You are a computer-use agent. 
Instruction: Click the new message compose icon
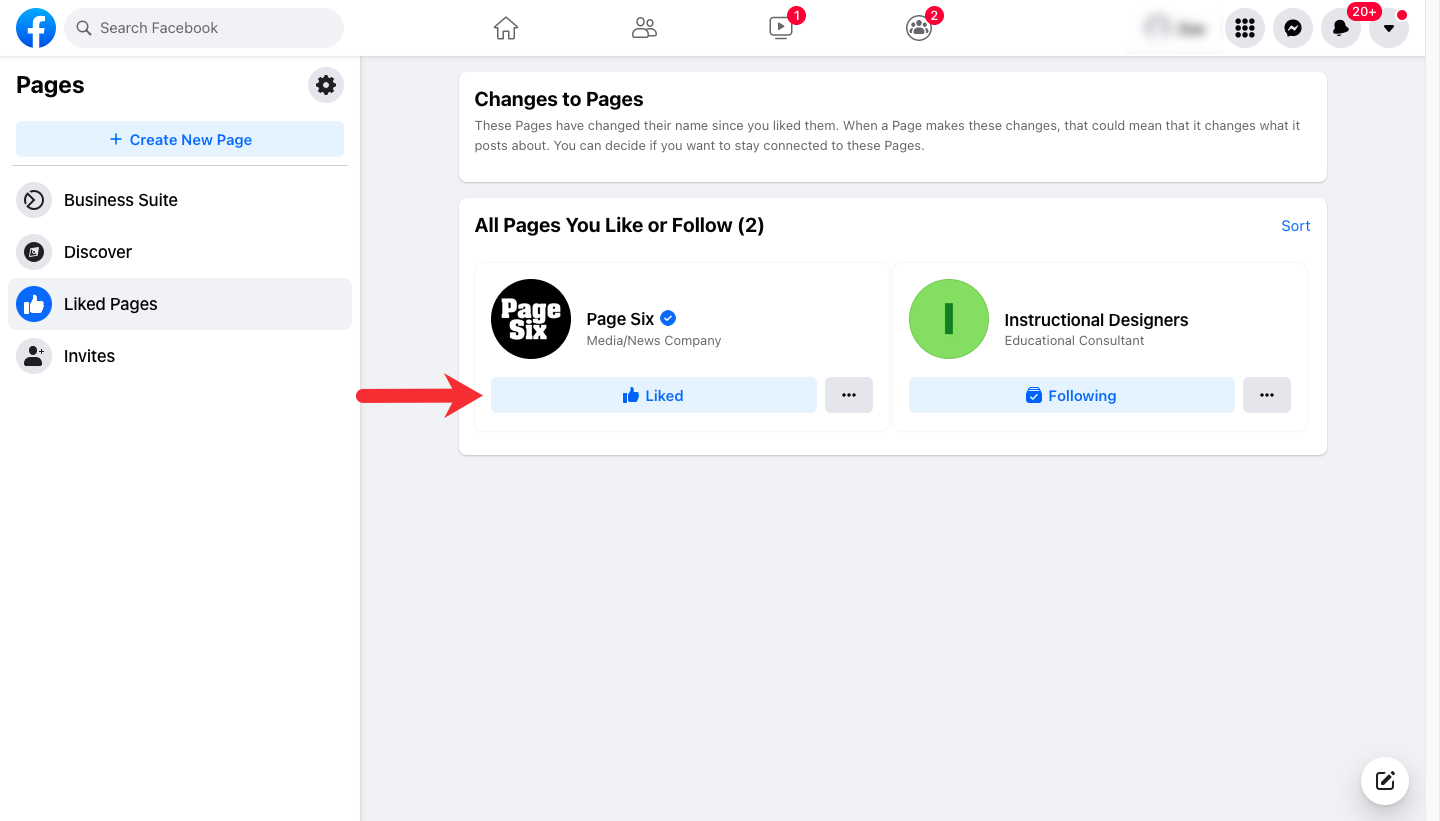tap(1385, 781)
